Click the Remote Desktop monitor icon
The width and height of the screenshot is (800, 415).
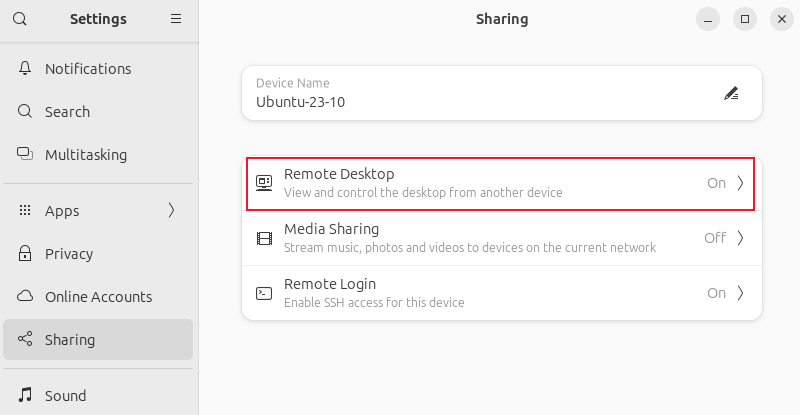pyautogui.click(x=264, y=183)
